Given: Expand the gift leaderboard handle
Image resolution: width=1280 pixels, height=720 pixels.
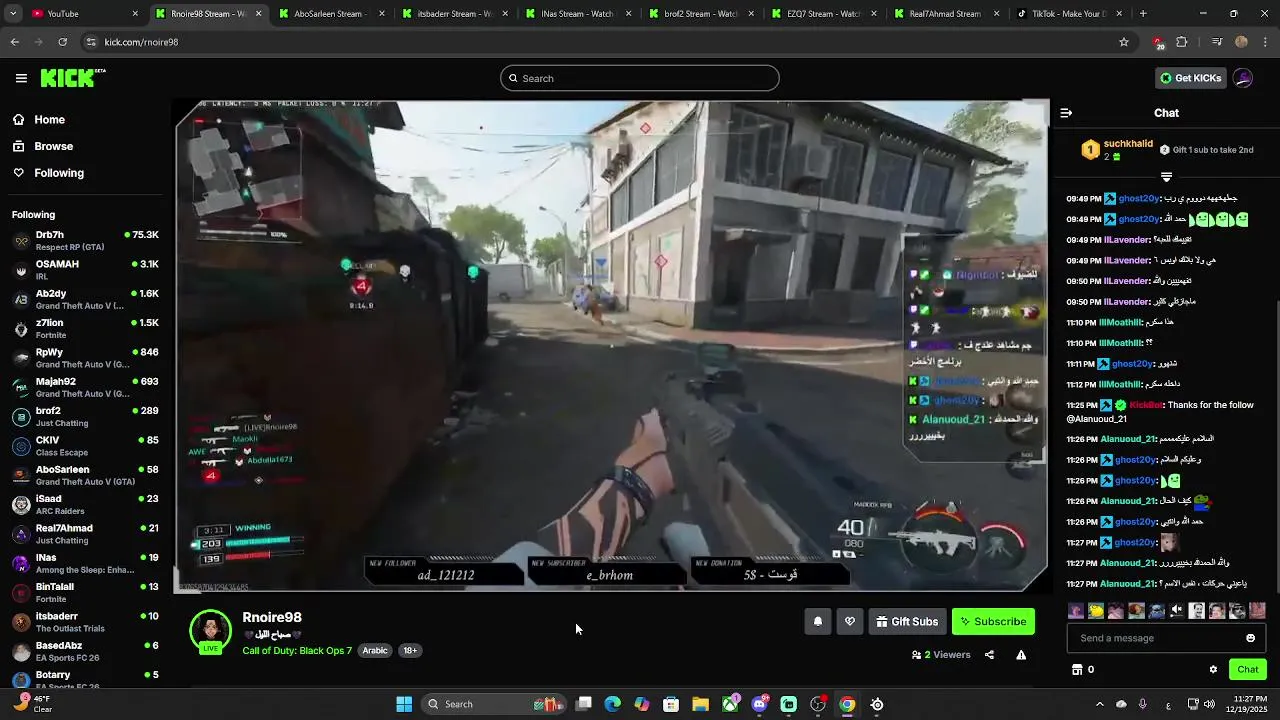Looking at the screenshot, I should tap(1166, 177).
